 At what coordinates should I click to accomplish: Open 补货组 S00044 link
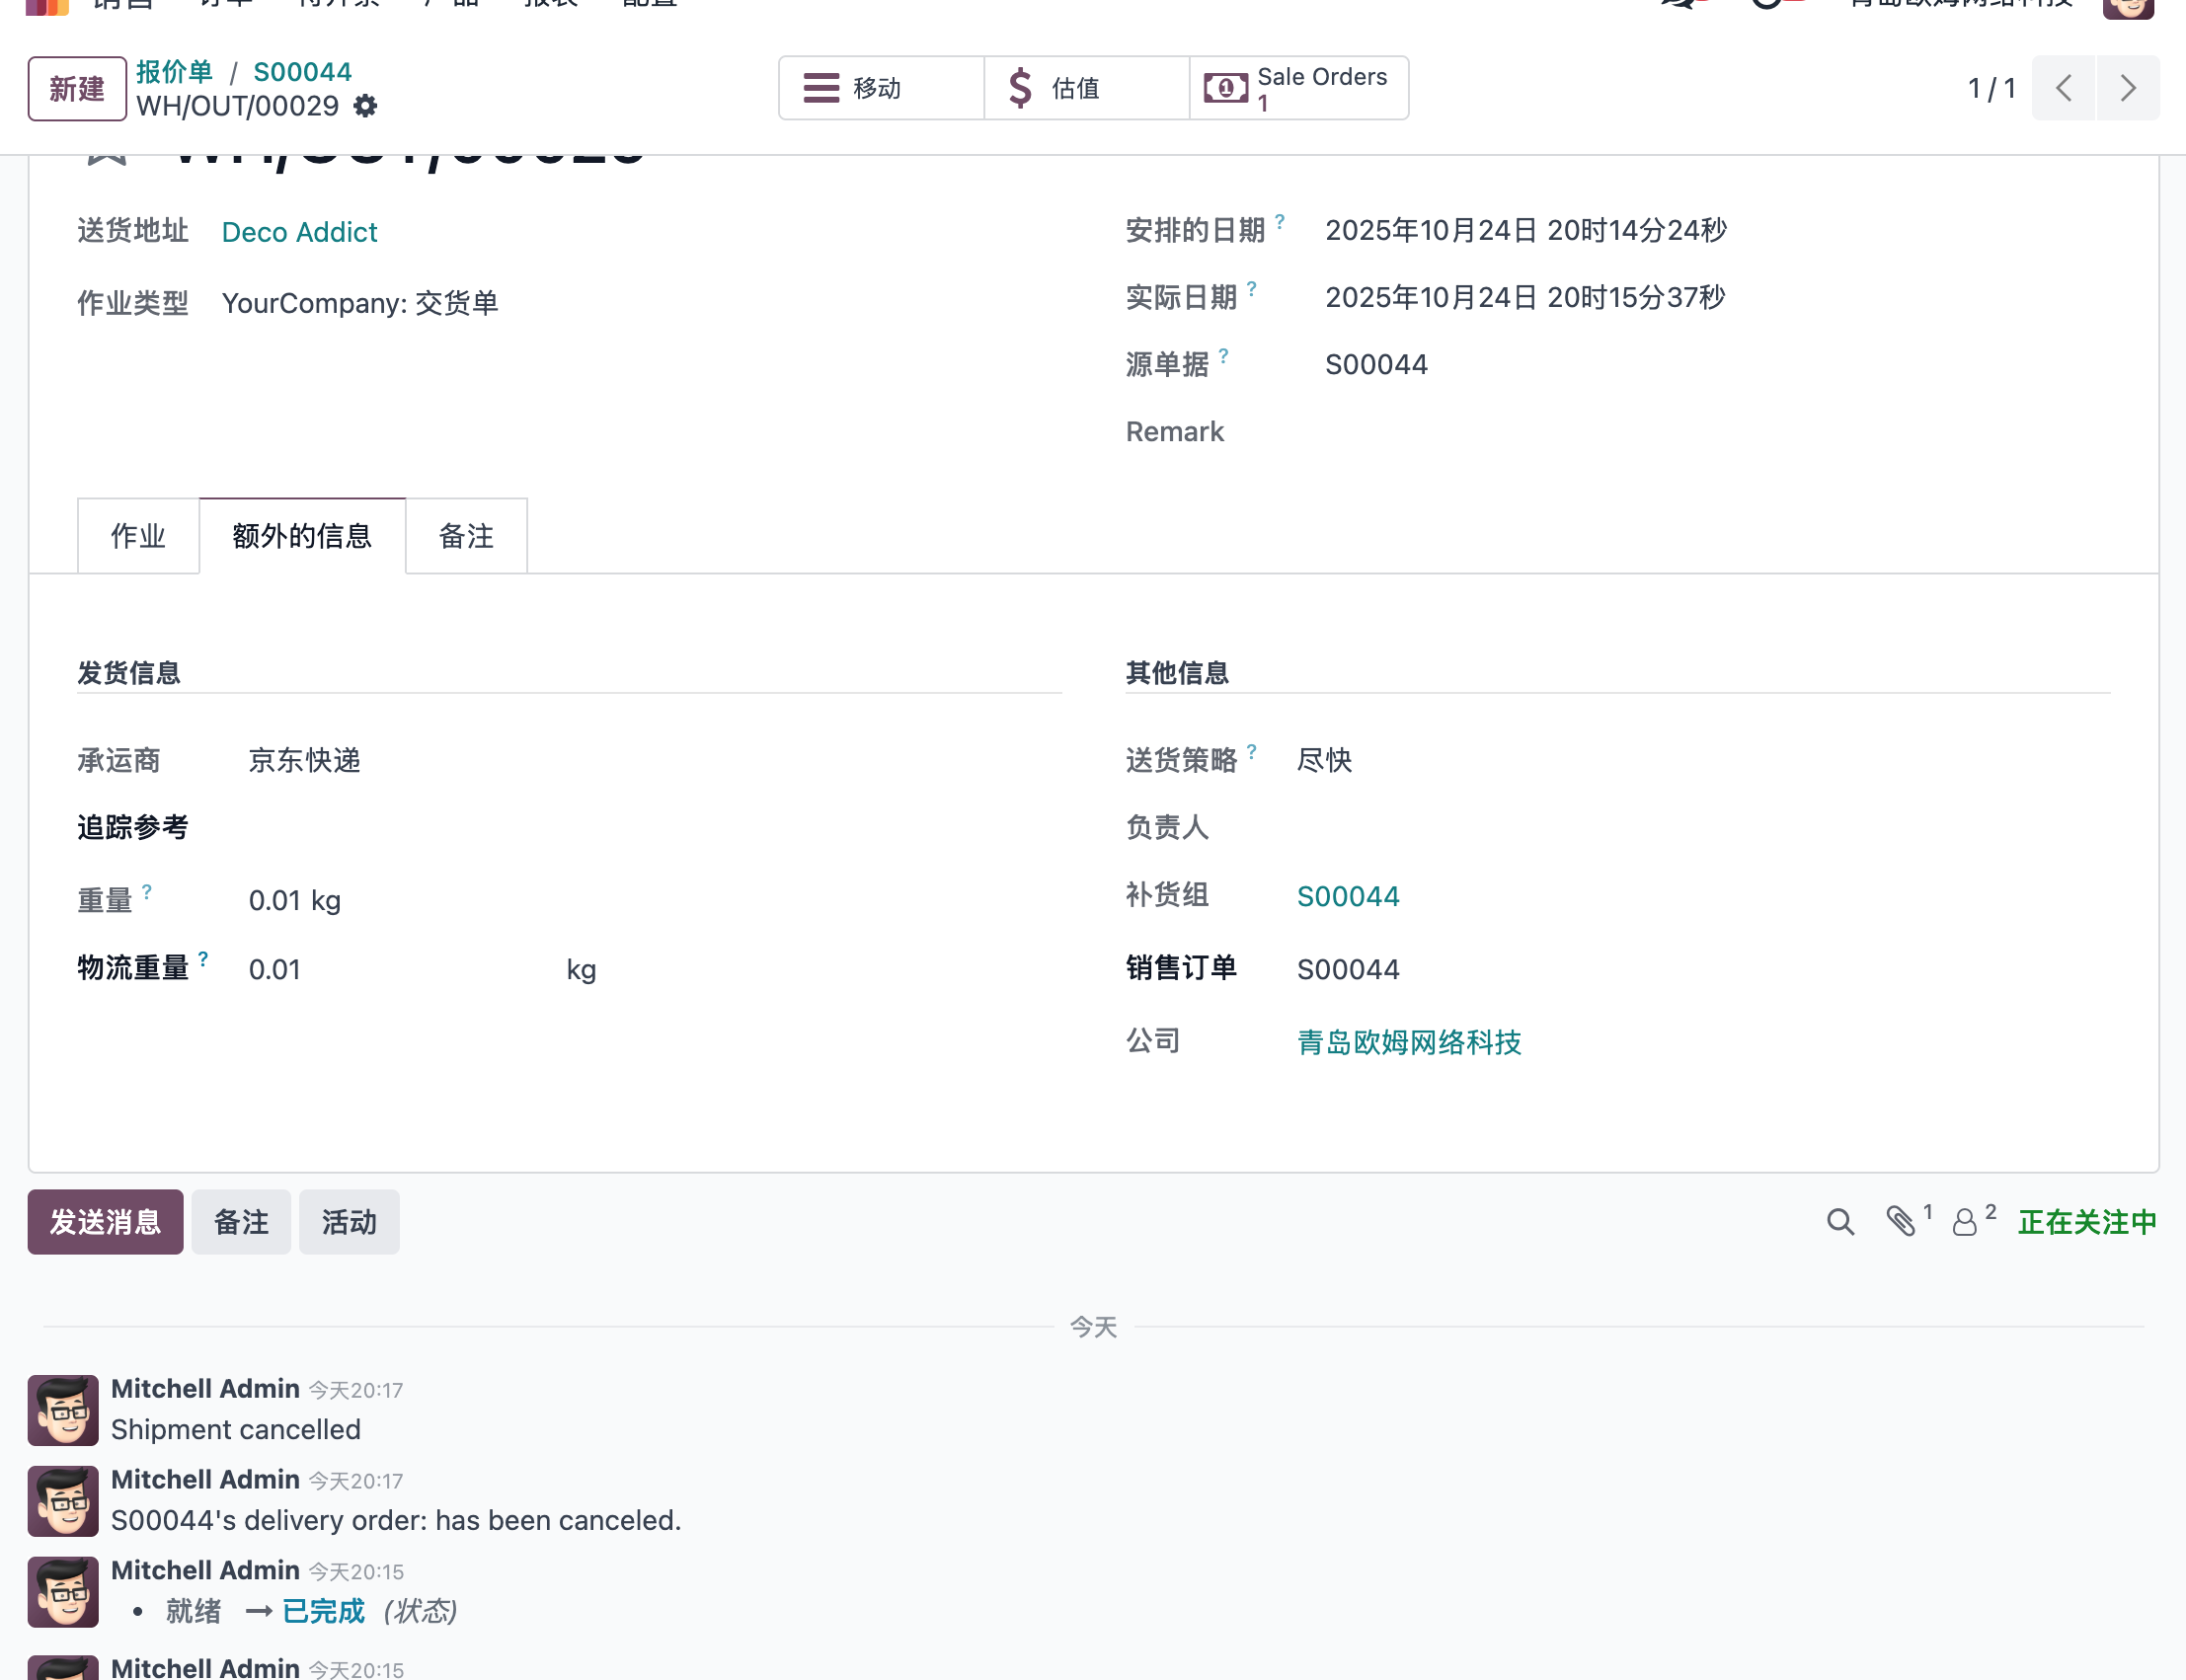pyautogui.click(x=1347, y=896)
